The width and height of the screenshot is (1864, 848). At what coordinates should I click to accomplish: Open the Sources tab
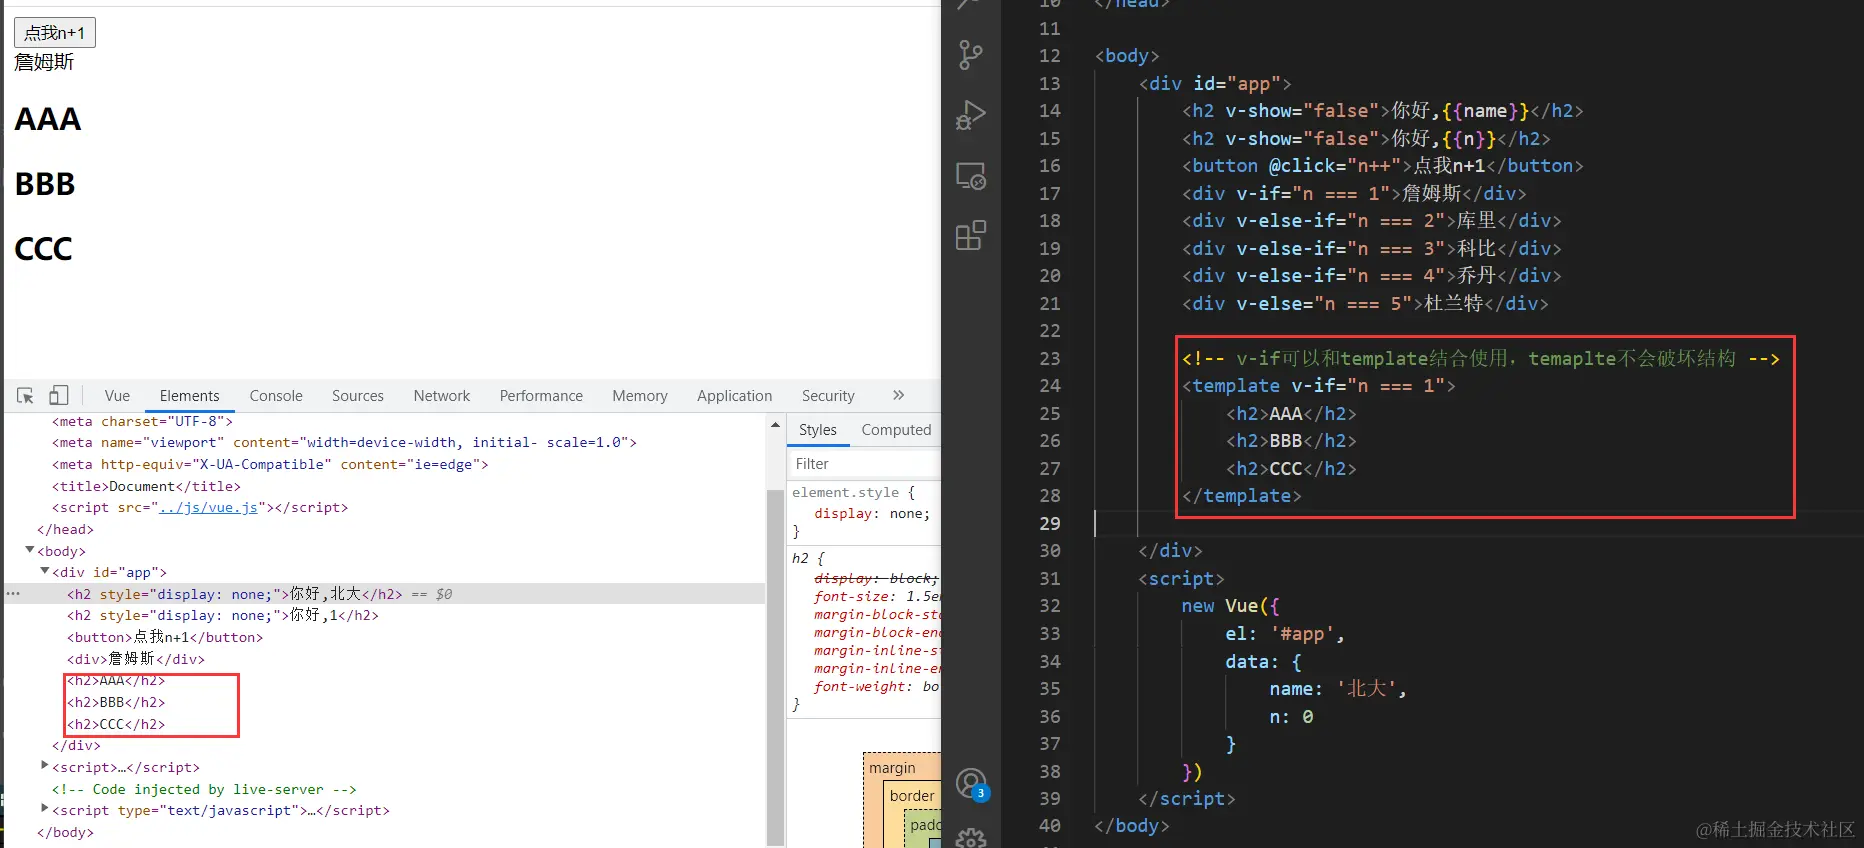358,396
